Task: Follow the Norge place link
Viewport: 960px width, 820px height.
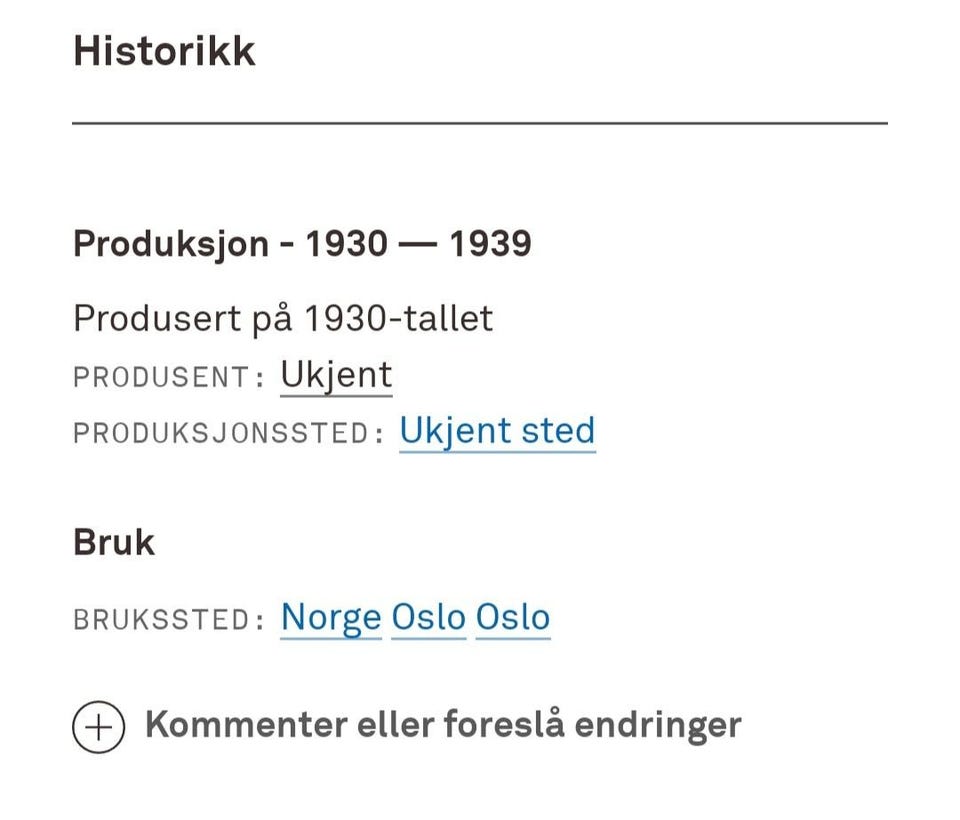Action: point(331,617)
